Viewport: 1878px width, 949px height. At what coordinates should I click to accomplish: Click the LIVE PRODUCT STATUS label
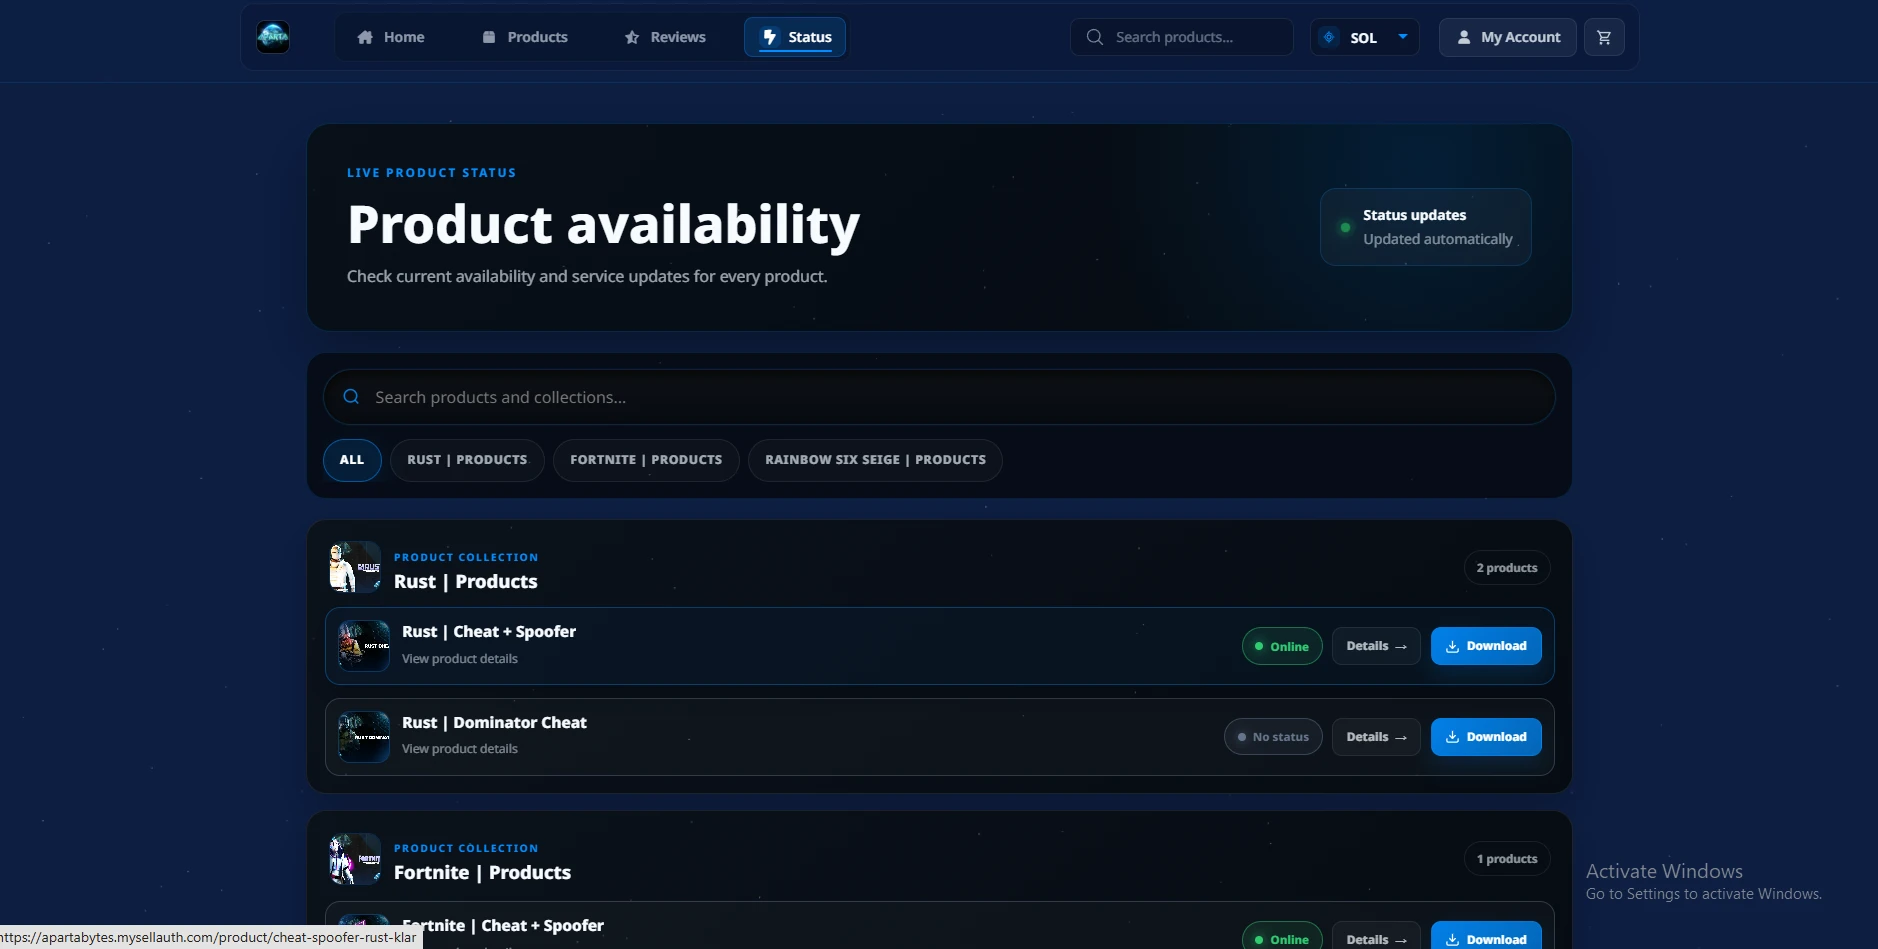pos(432,173)
